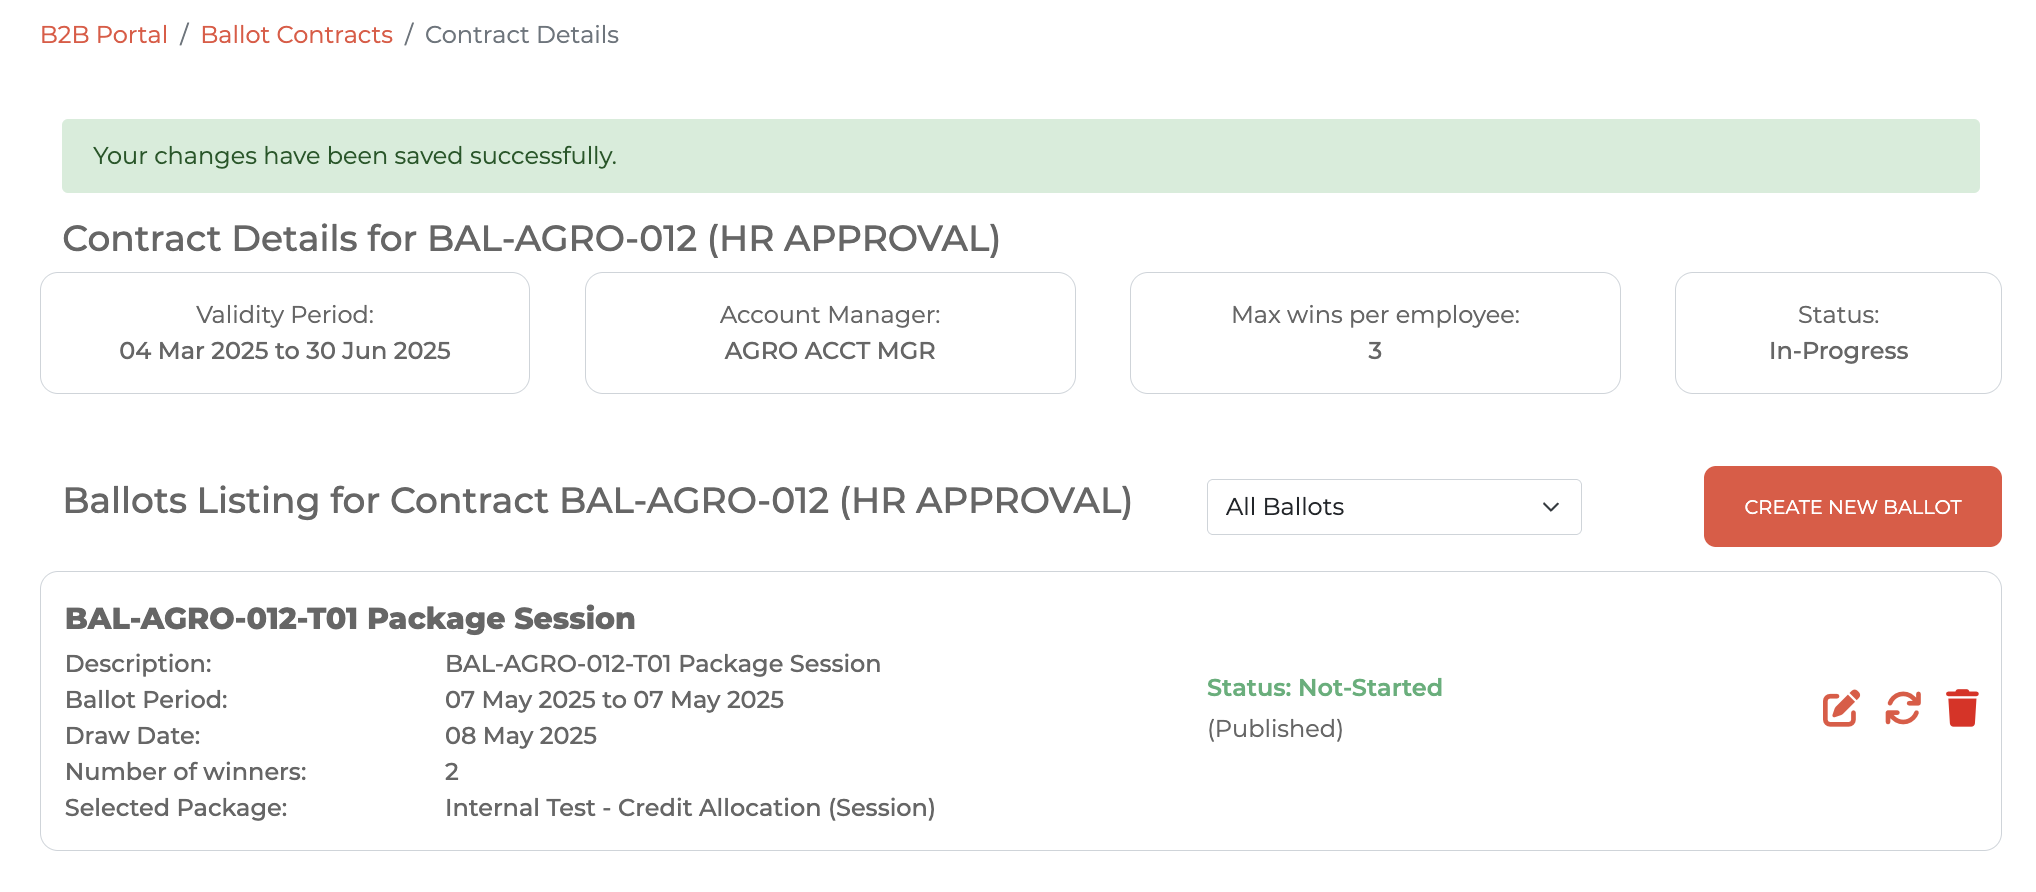The height and width of the screenshot is (892, 2036).
Task: Click the In-Progress Status card
Action: pyautogui.click(x=1838, y=333)
